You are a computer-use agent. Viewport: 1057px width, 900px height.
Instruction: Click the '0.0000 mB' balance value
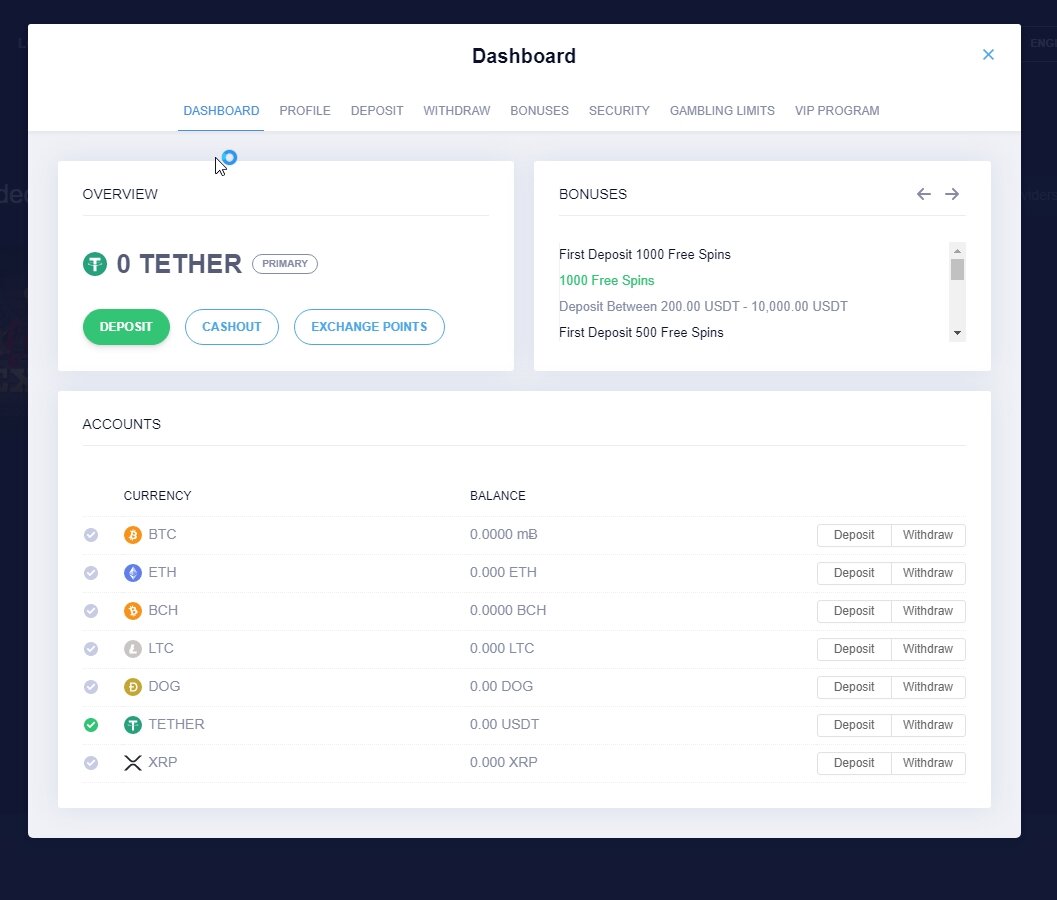coord(504,535)
